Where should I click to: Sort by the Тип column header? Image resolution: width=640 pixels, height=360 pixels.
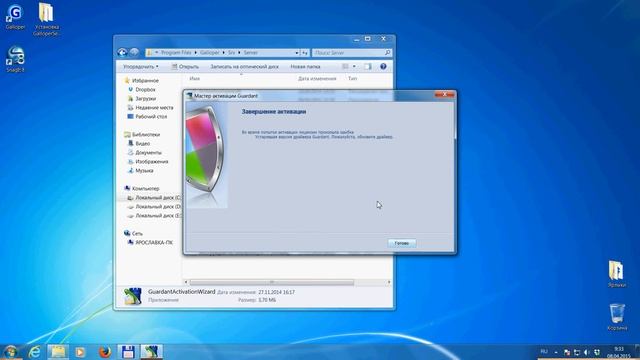(353, 78)
